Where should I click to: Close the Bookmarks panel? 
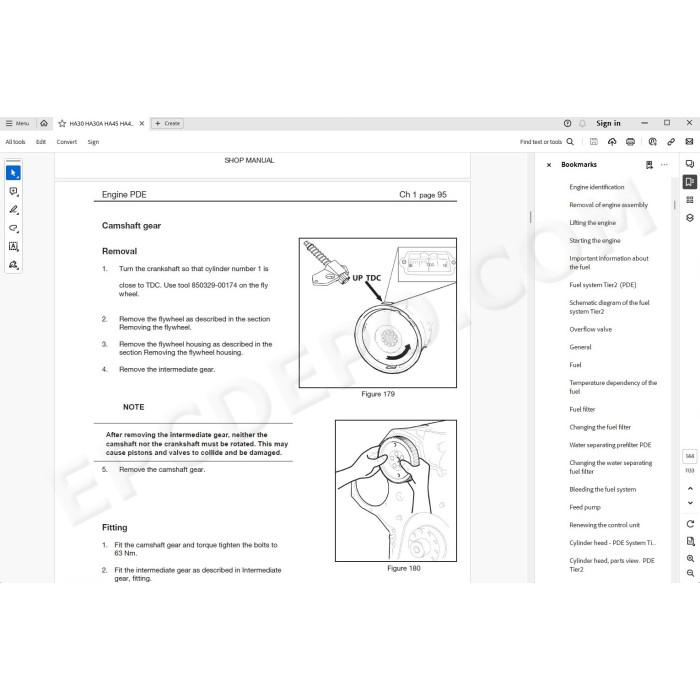549,165
